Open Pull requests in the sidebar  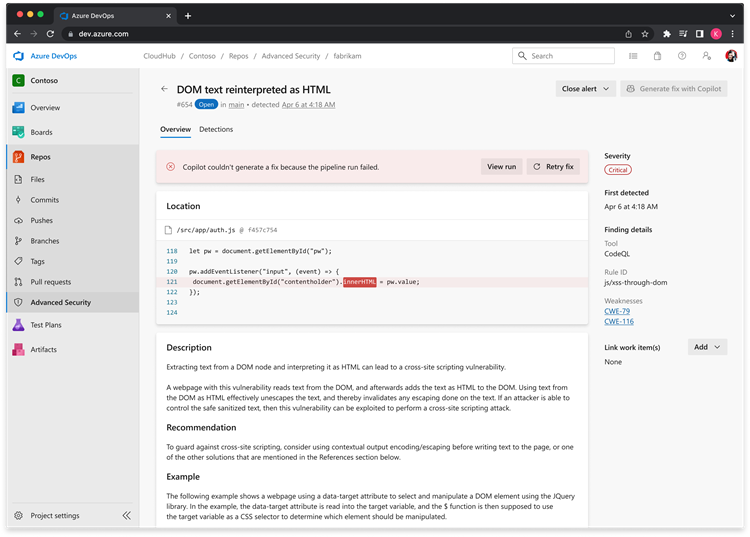(x=51, y=282)
